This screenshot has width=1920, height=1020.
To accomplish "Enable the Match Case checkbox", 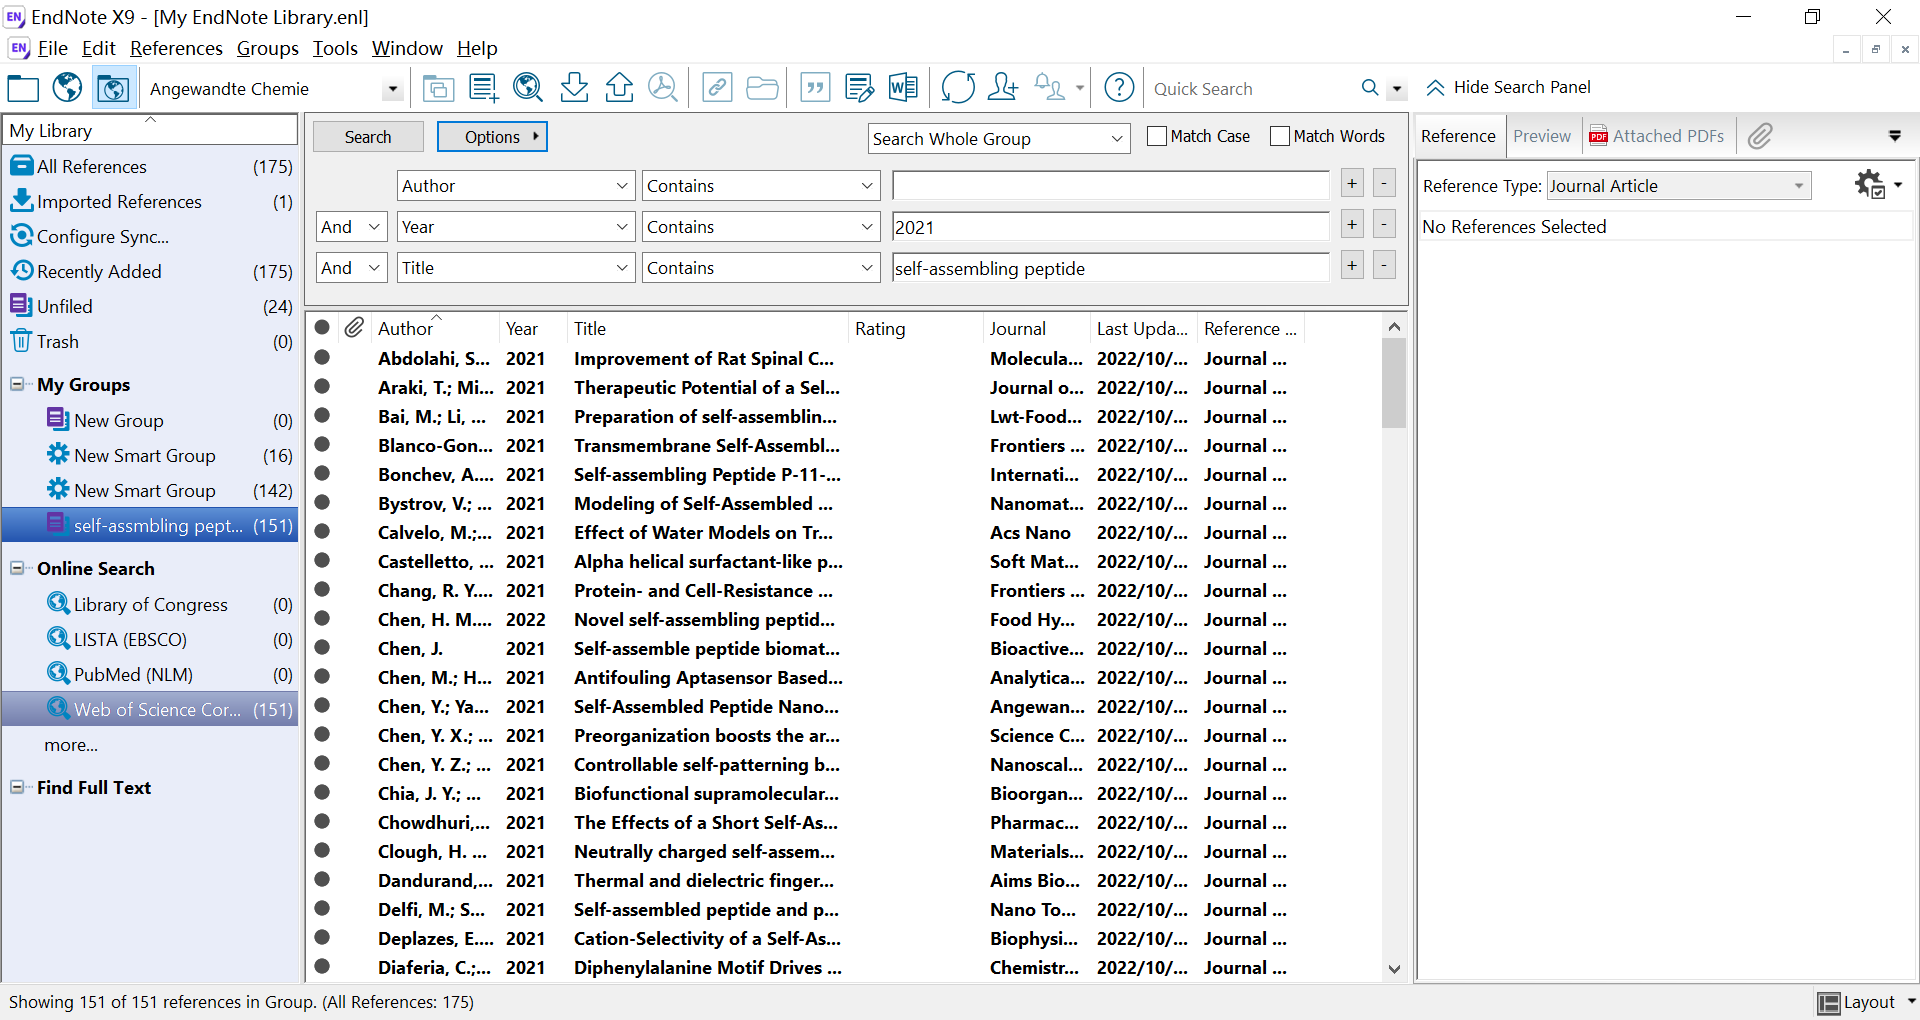I will (1157, 136).
